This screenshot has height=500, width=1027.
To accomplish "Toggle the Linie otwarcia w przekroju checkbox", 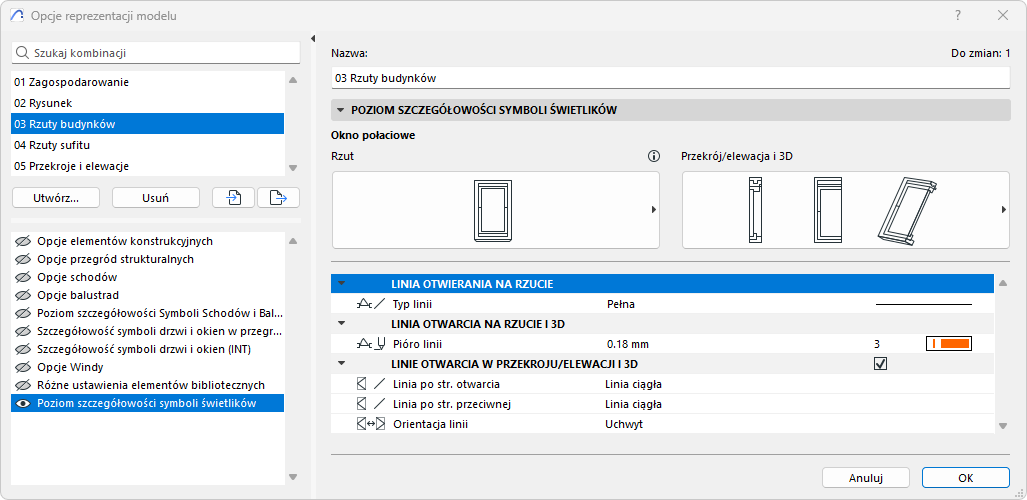I will 880,364.
